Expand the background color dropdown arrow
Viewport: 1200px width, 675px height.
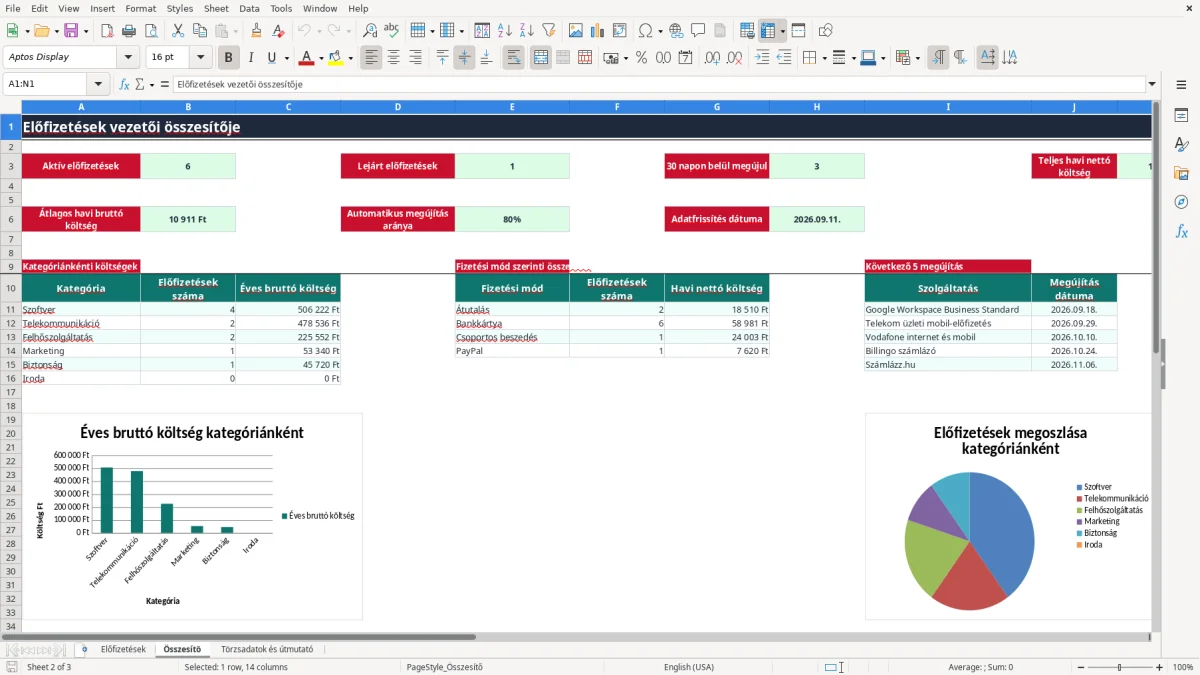click(350, 58)
